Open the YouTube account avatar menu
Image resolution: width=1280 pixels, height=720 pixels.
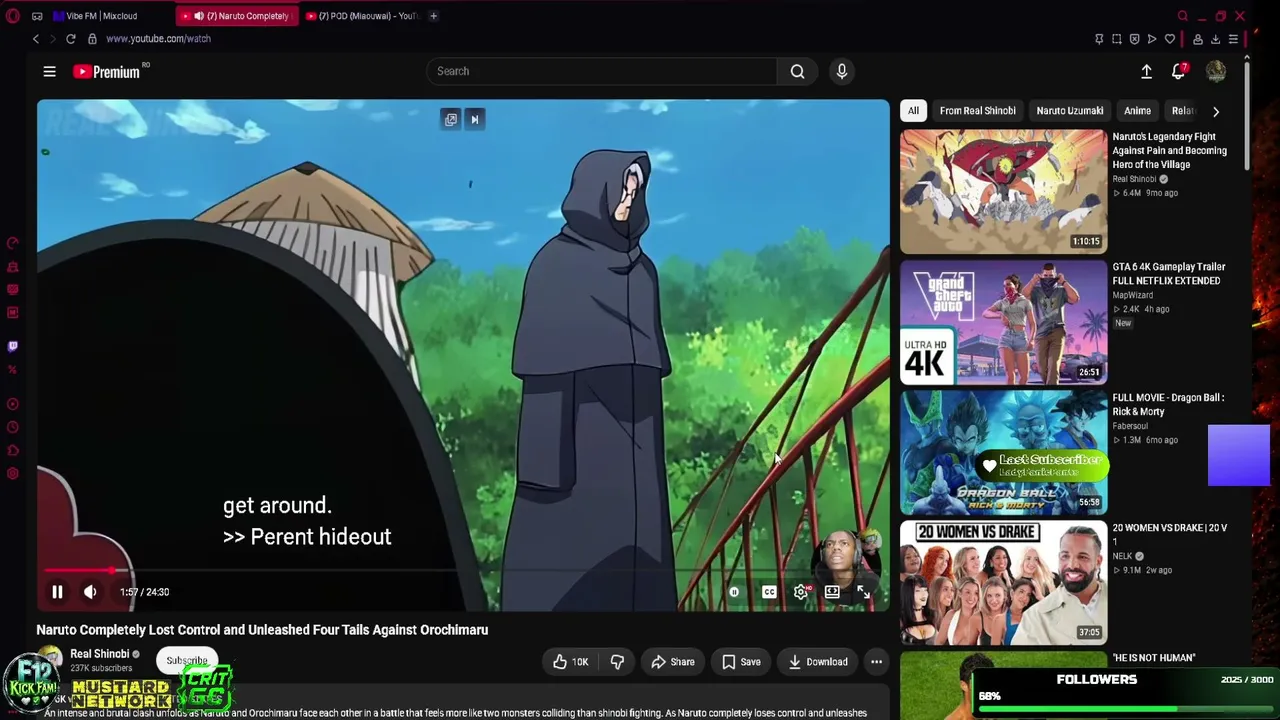(x=1216, y=71)
